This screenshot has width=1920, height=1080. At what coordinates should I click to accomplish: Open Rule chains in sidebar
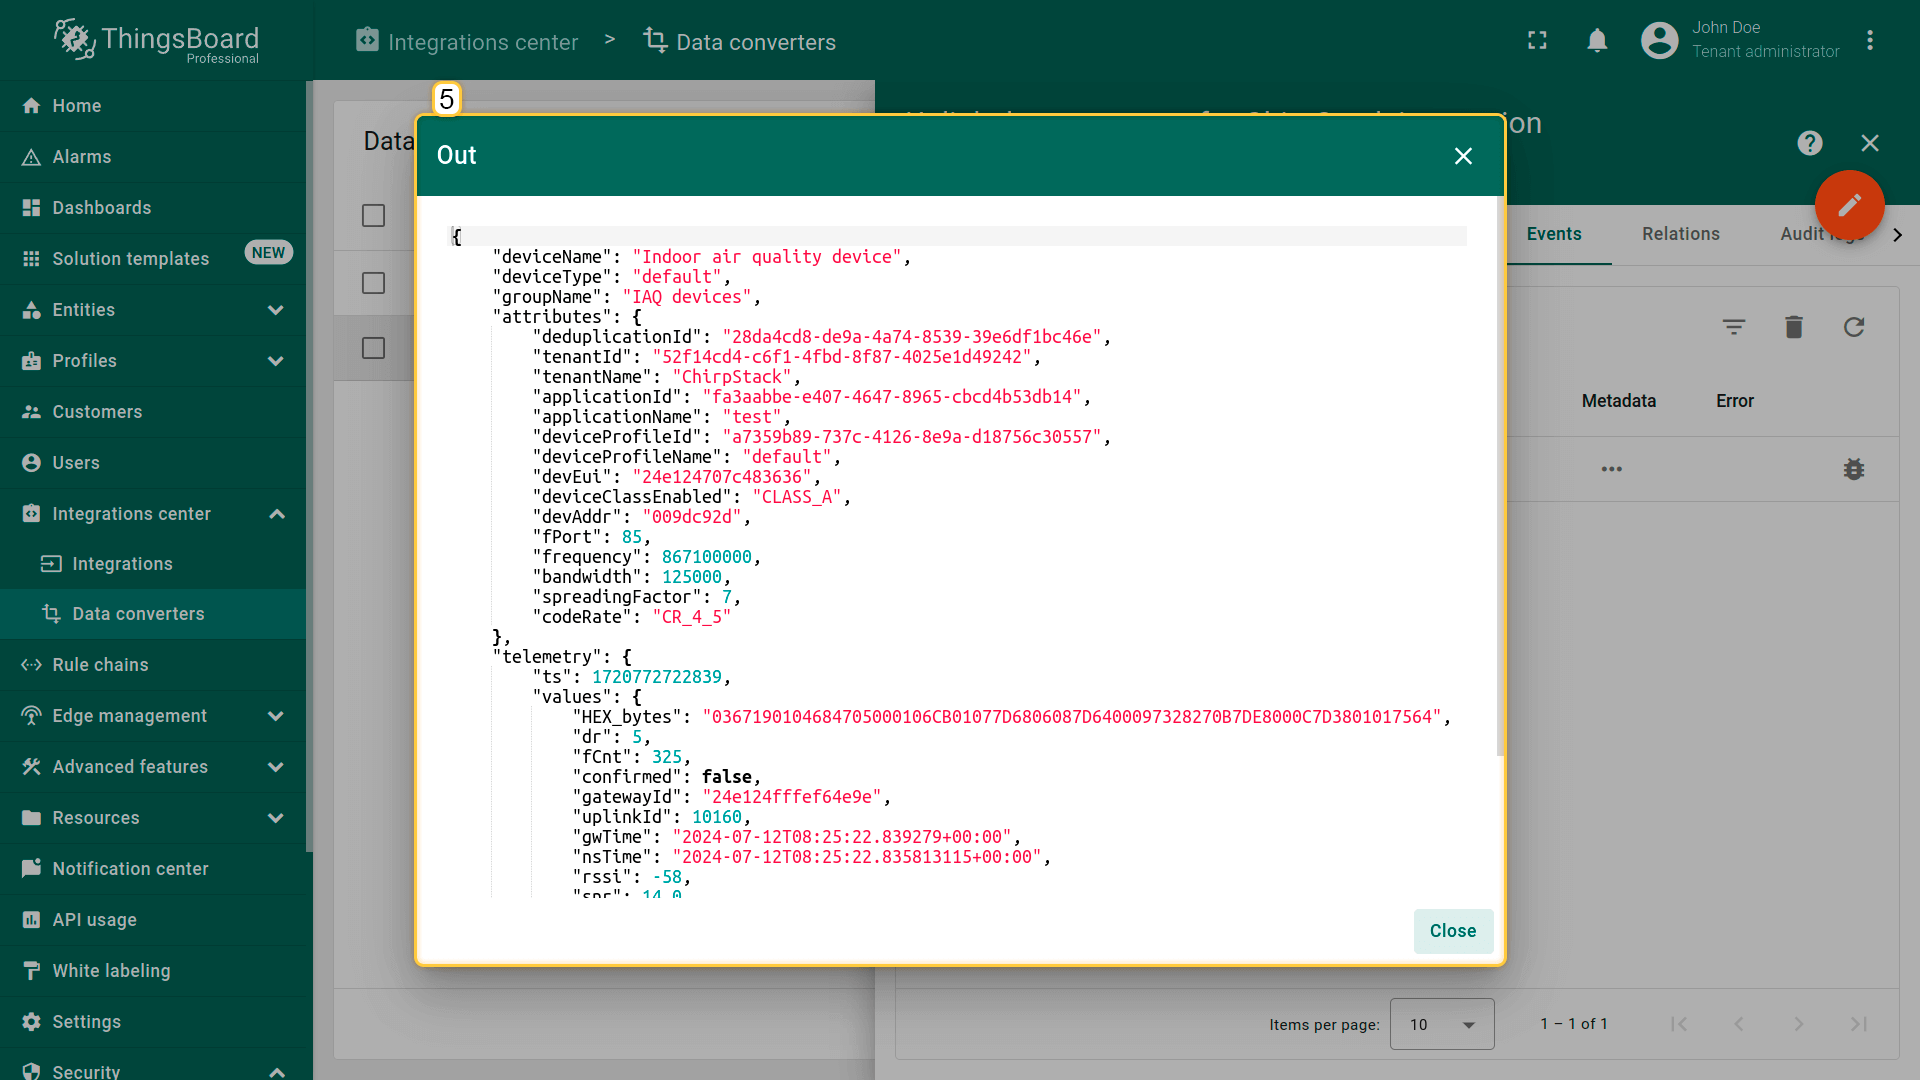(x=100, y=665)
